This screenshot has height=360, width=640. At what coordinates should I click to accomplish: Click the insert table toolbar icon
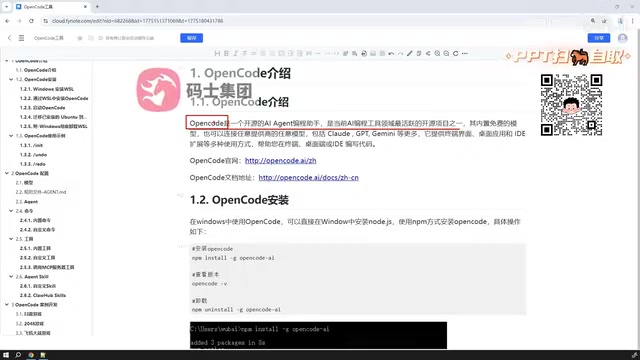pyautogui.click(x=382, y=53)
